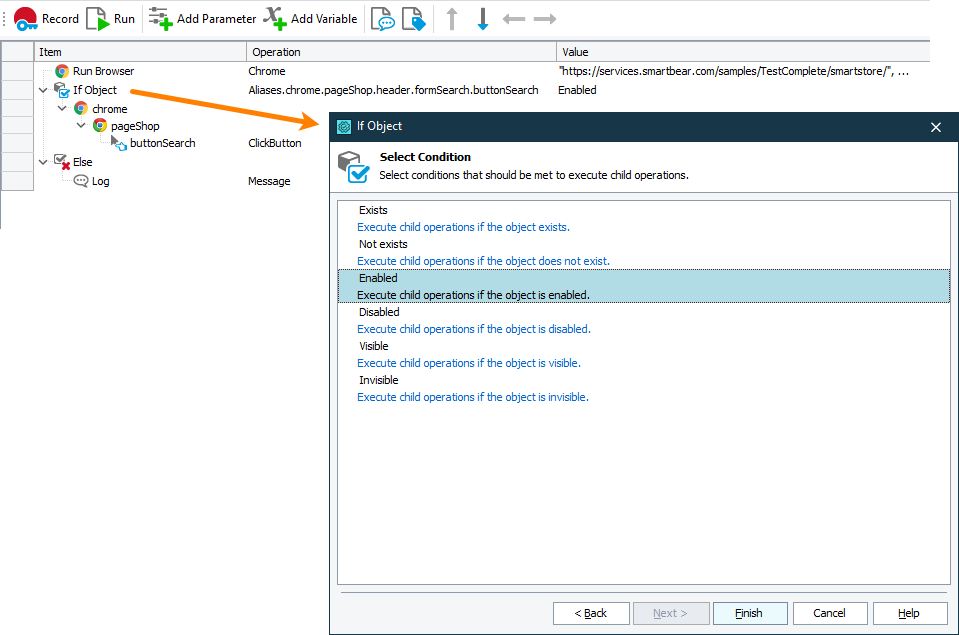Click the comment document toolbar icon
This screenshot has height=635, width=959.
click(383, 19)
